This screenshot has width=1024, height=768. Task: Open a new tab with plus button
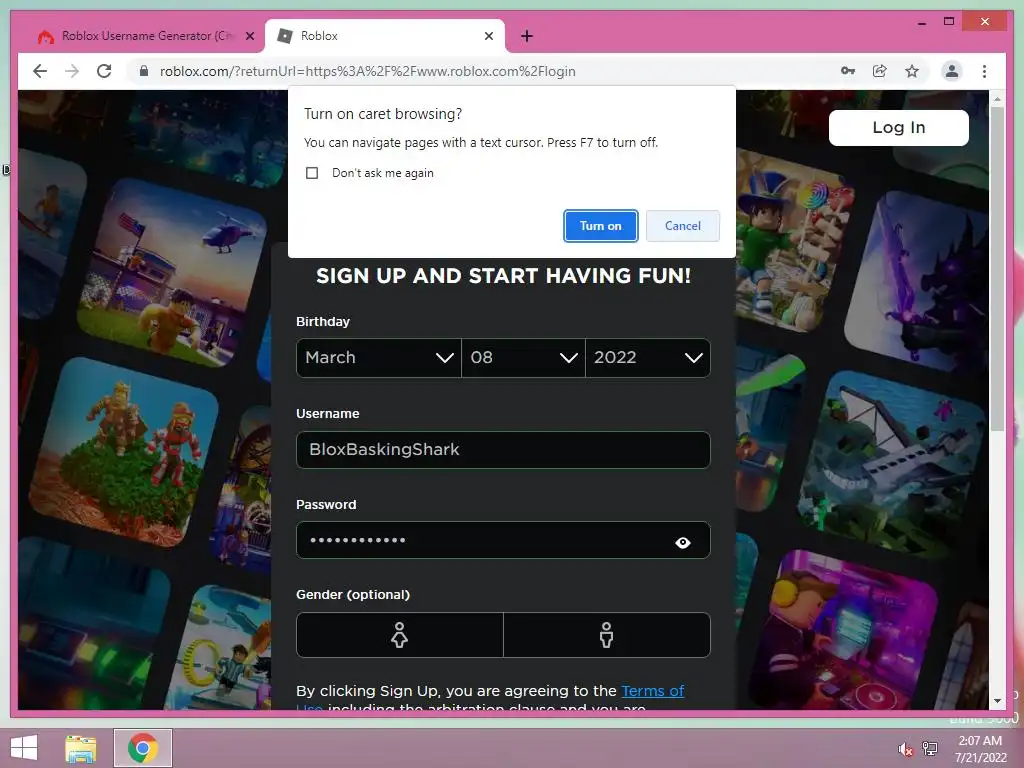[527, 36]
